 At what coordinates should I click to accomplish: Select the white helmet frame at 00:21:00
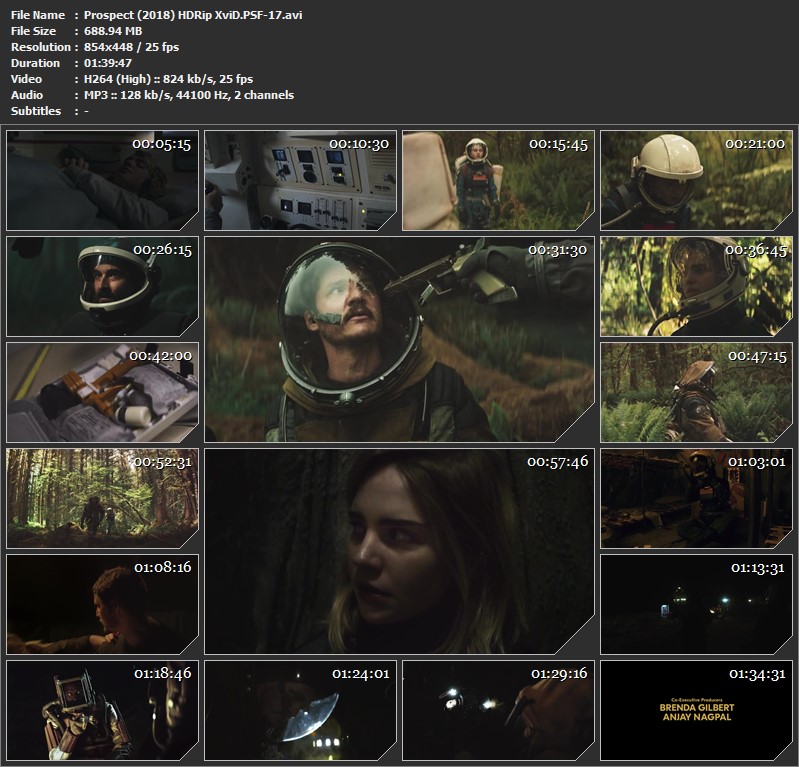point(696,180)
